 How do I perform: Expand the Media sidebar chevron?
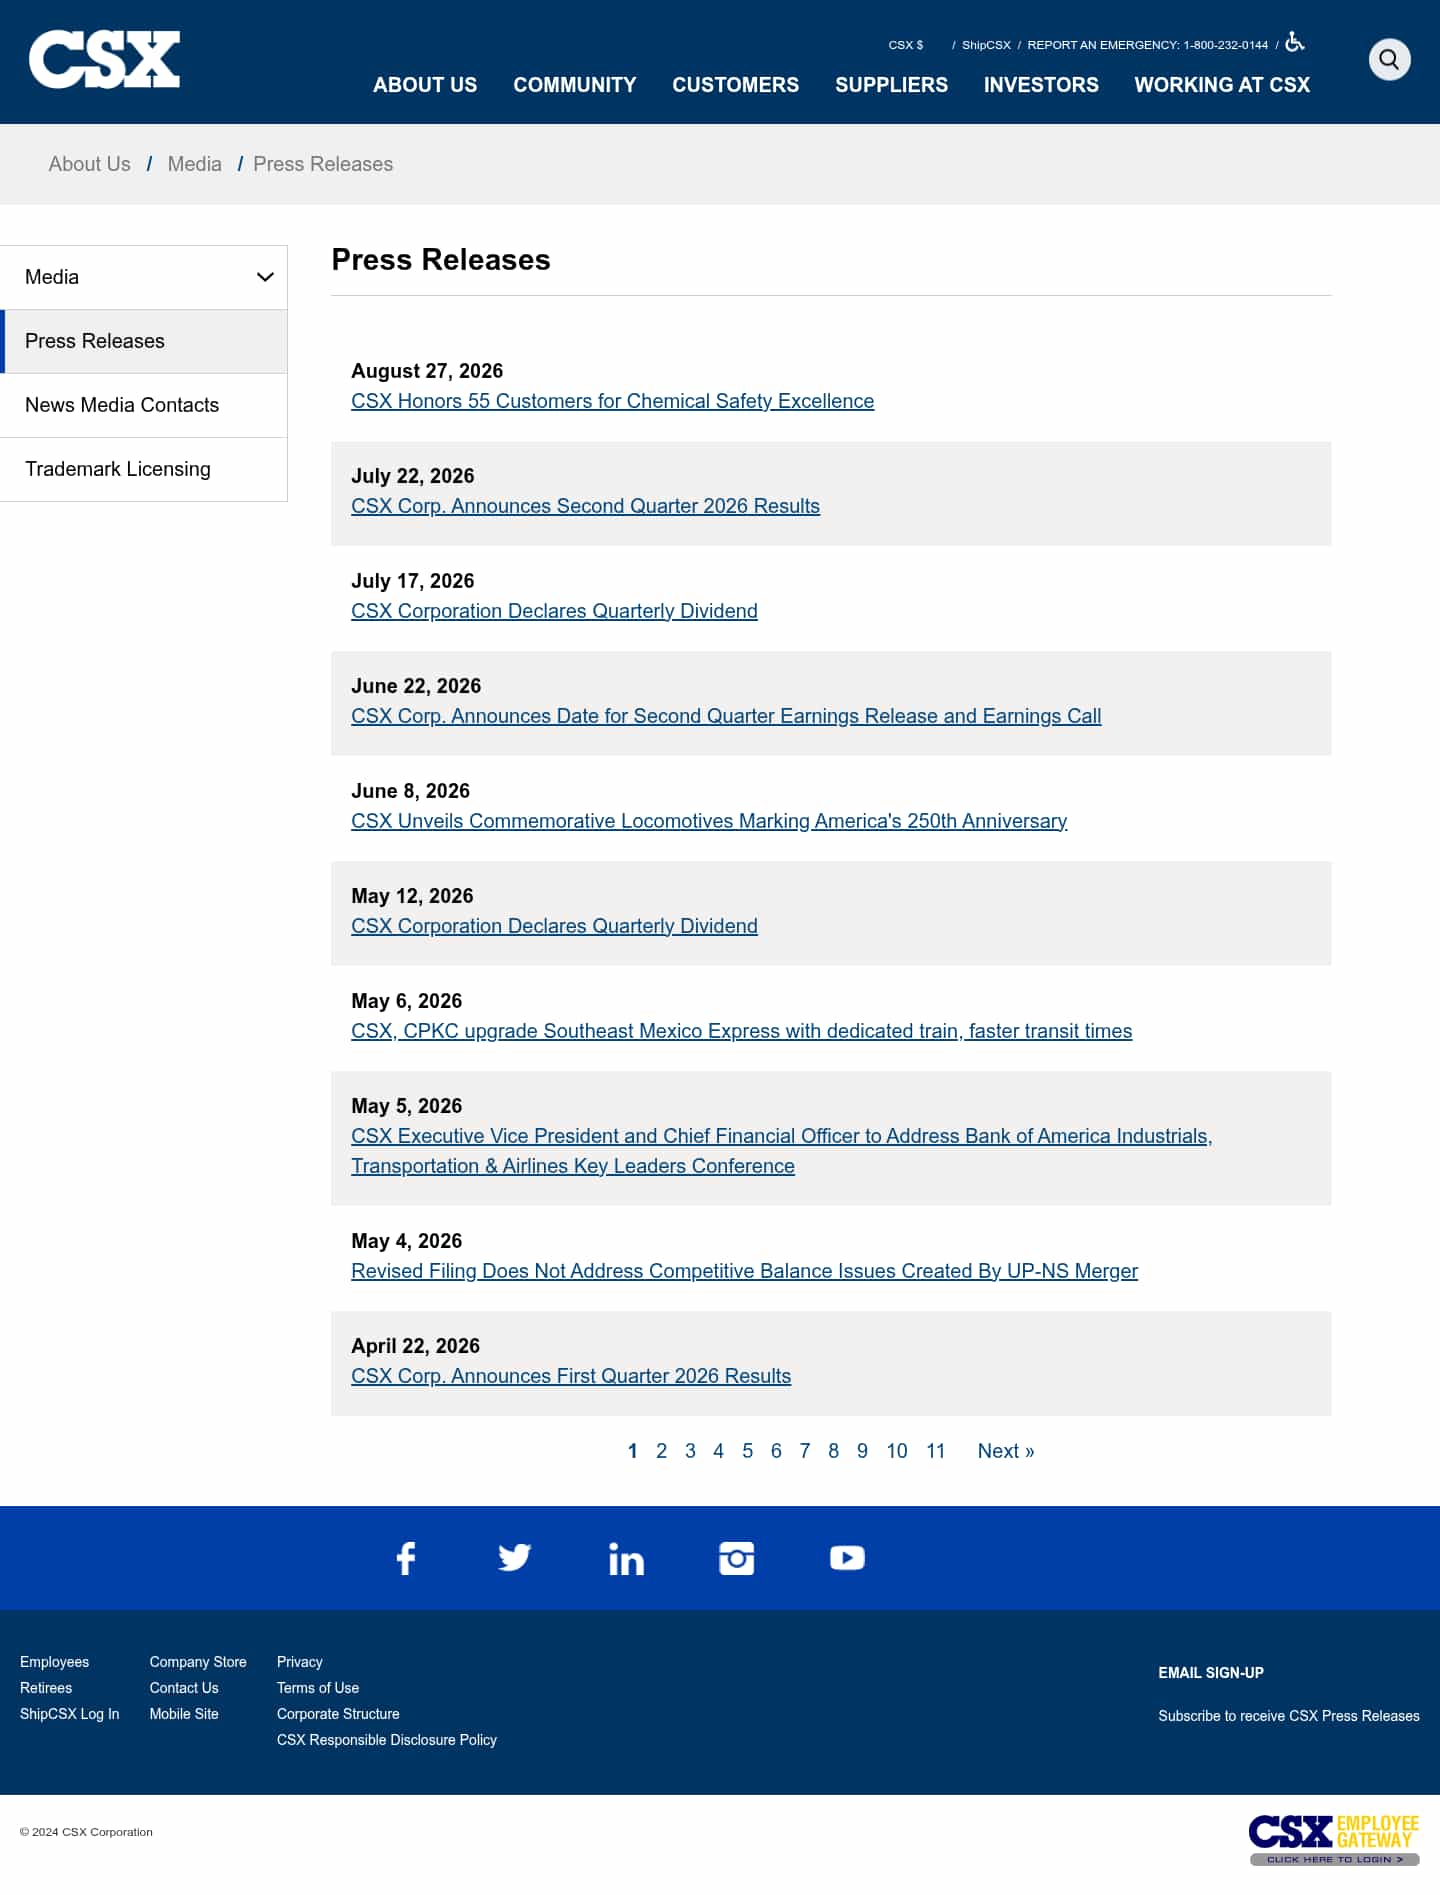click(x=265, y=277)
